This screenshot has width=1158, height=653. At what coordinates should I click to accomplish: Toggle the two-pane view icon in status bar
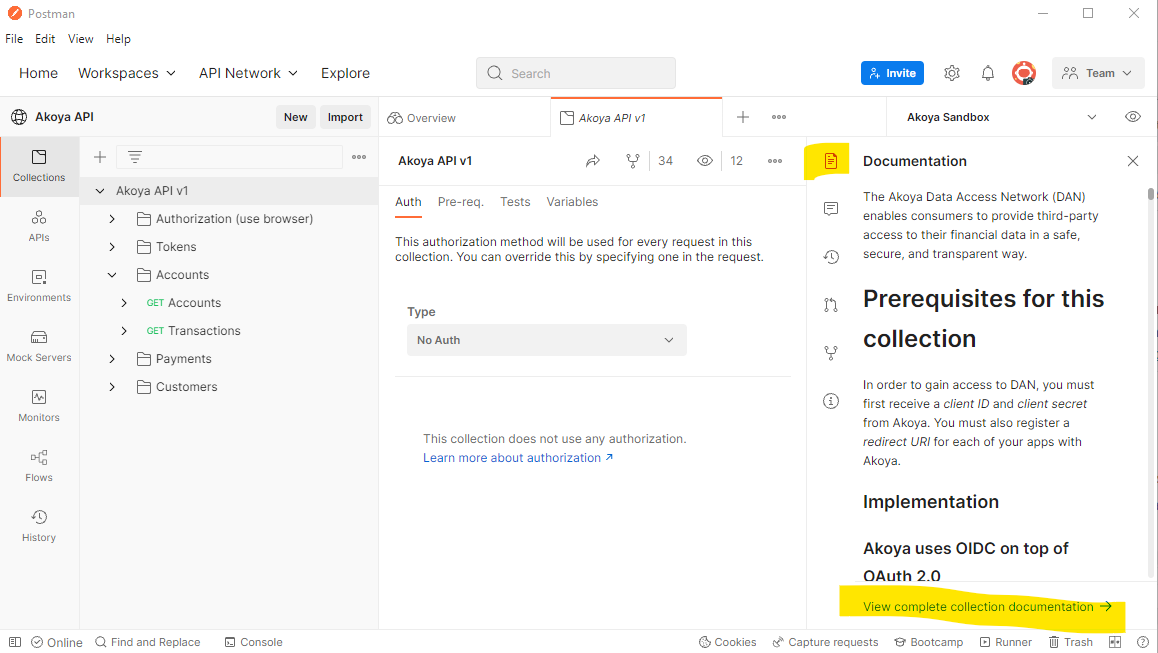coord(1115,642)
